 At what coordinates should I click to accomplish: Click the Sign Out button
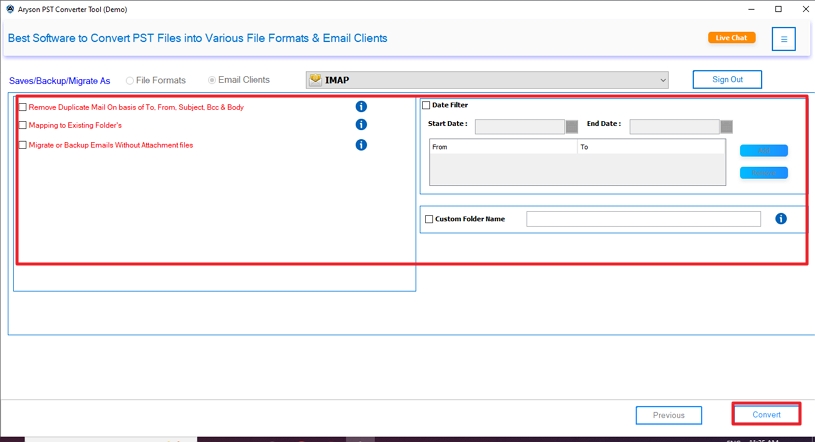point(727,80)
